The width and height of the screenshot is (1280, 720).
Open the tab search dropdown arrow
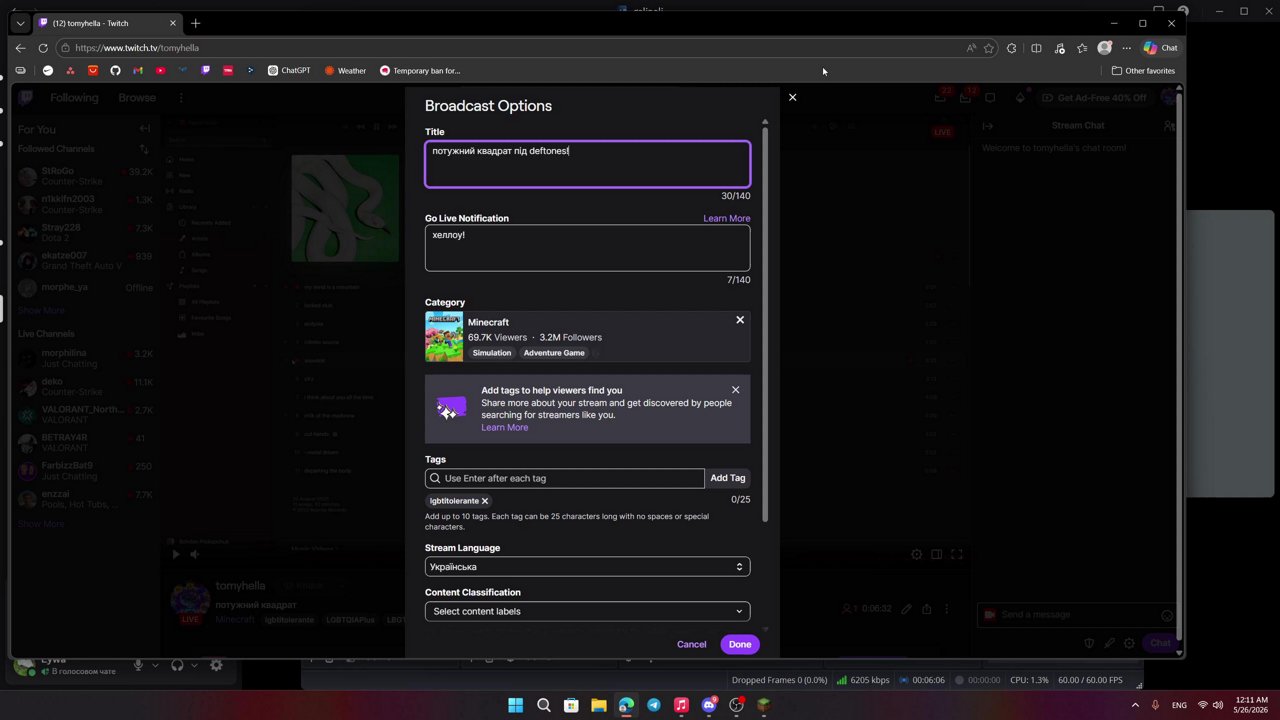click(20, 23)
